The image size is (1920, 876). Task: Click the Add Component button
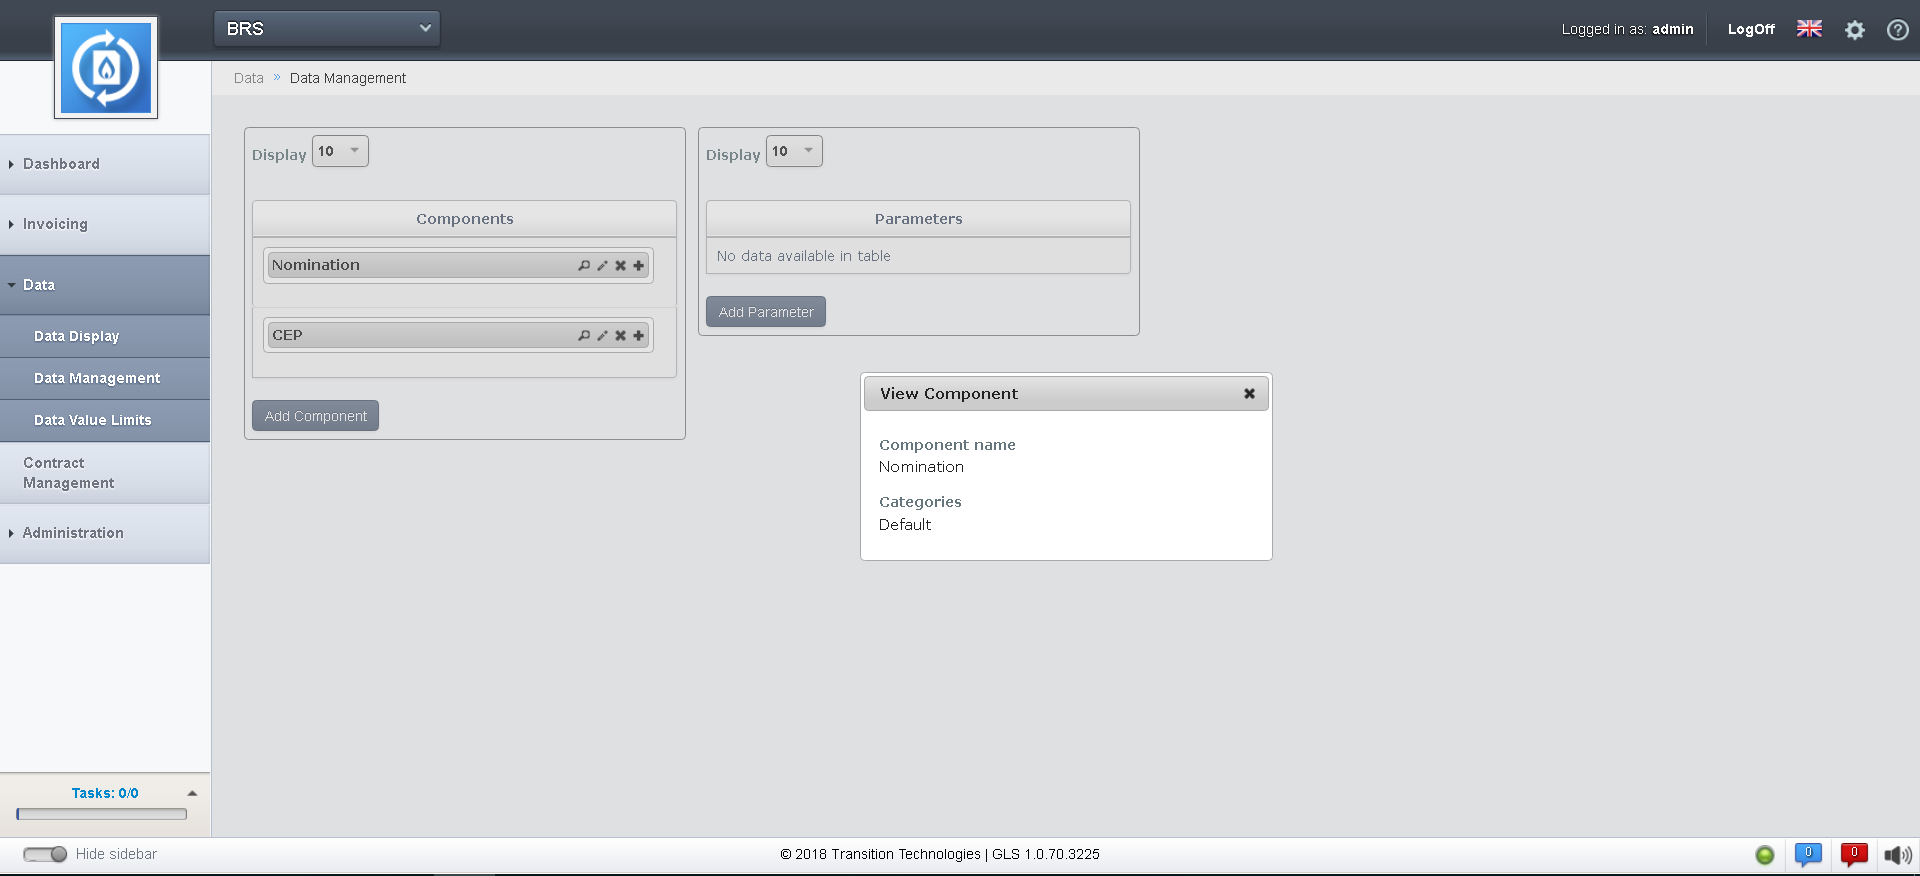click(x=315, y=416)
